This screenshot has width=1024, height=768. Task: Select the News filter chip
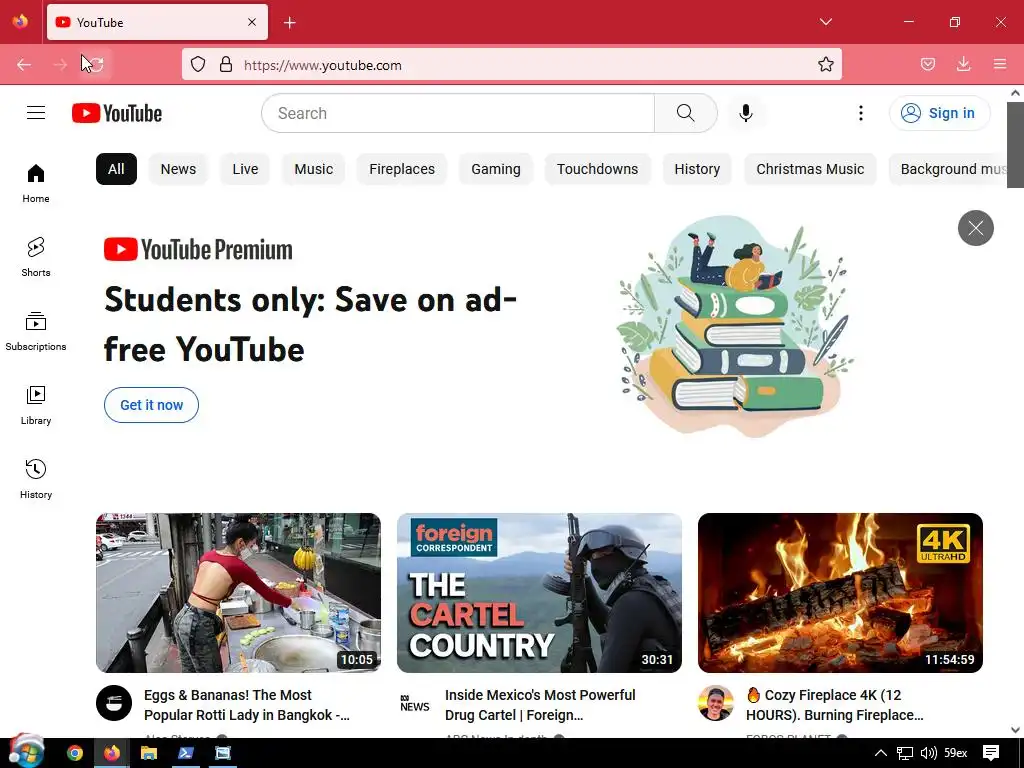point(178,169)
